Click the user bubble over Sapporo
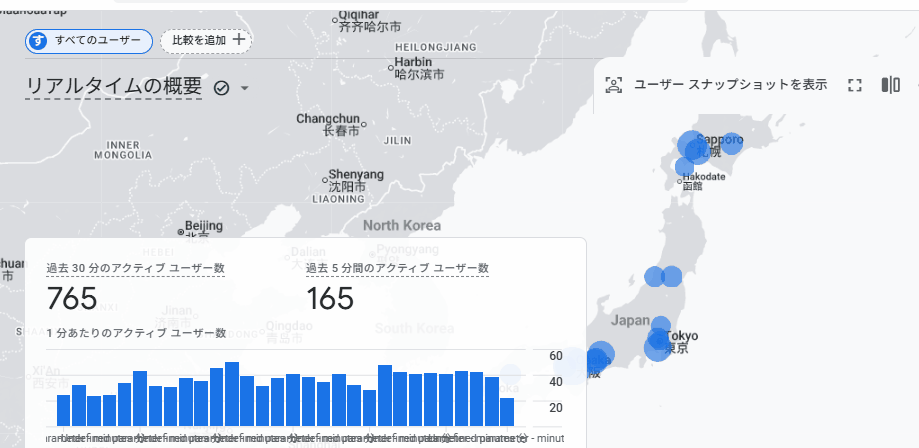Image resolution: width=919 pixels, height=448 pixels. pyautogui.click(x=692, y=146)
